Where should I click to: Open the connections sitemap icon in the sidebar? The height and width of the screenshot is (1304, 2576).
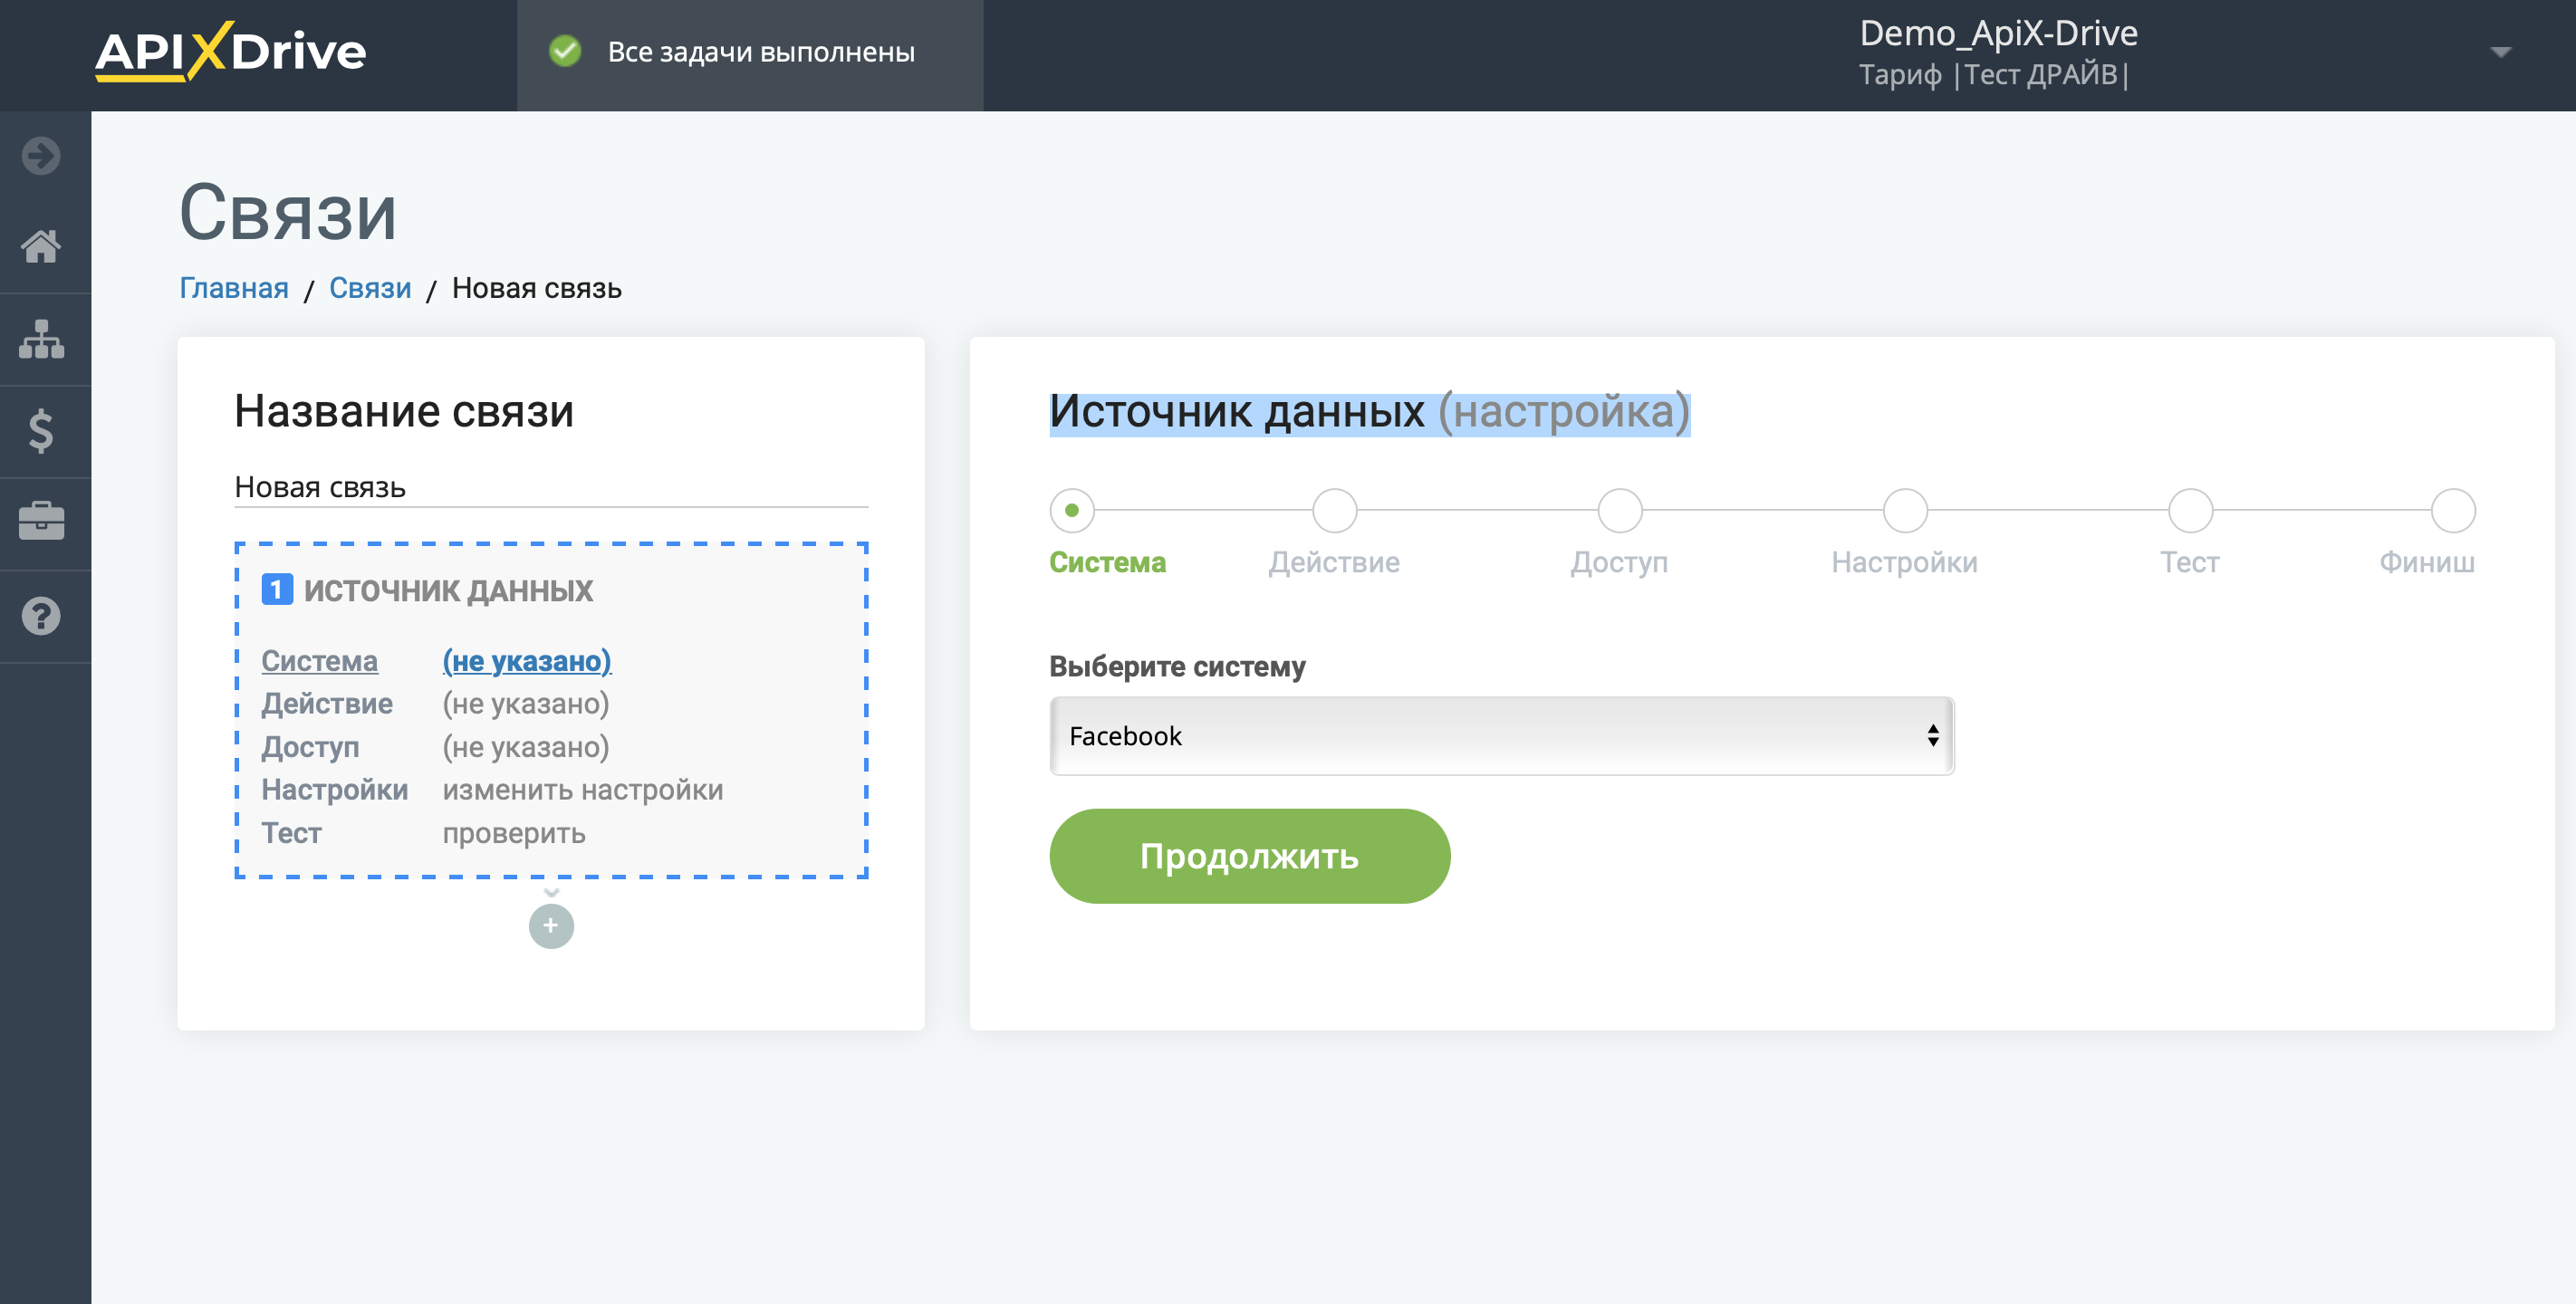click(41, 339)
